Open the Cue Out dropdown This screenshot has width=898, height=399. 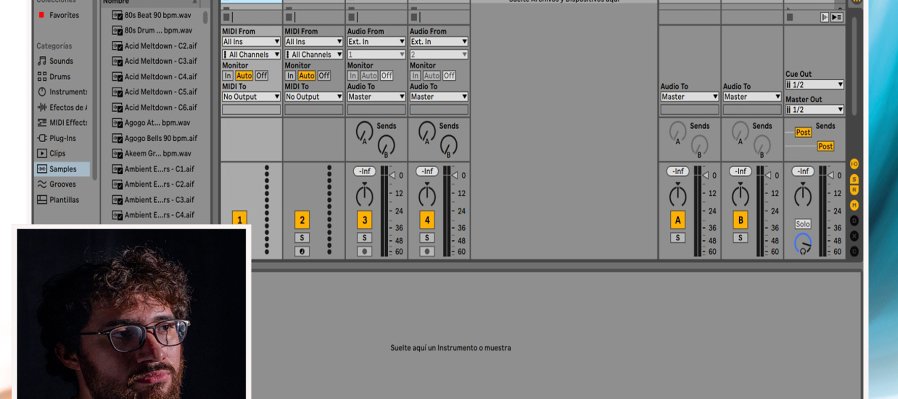click(x=814, y=85)
